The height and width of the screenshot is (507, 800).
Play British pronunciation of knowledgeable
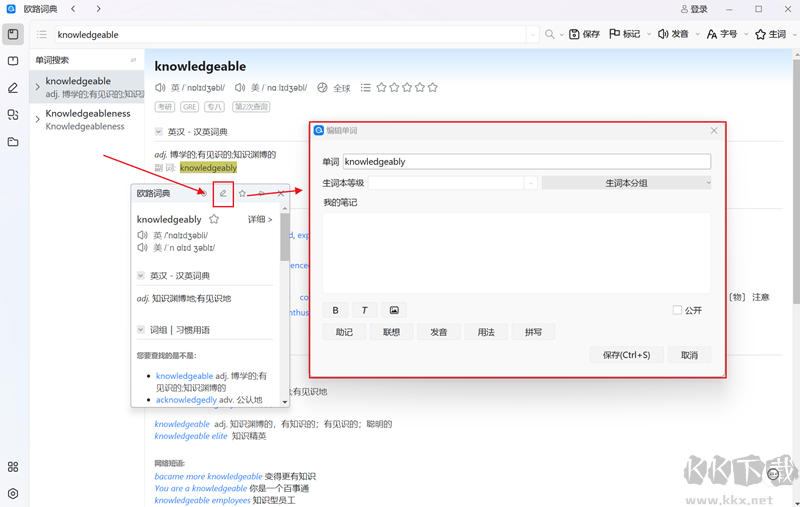pyautogui.click(x=160, y=87)
